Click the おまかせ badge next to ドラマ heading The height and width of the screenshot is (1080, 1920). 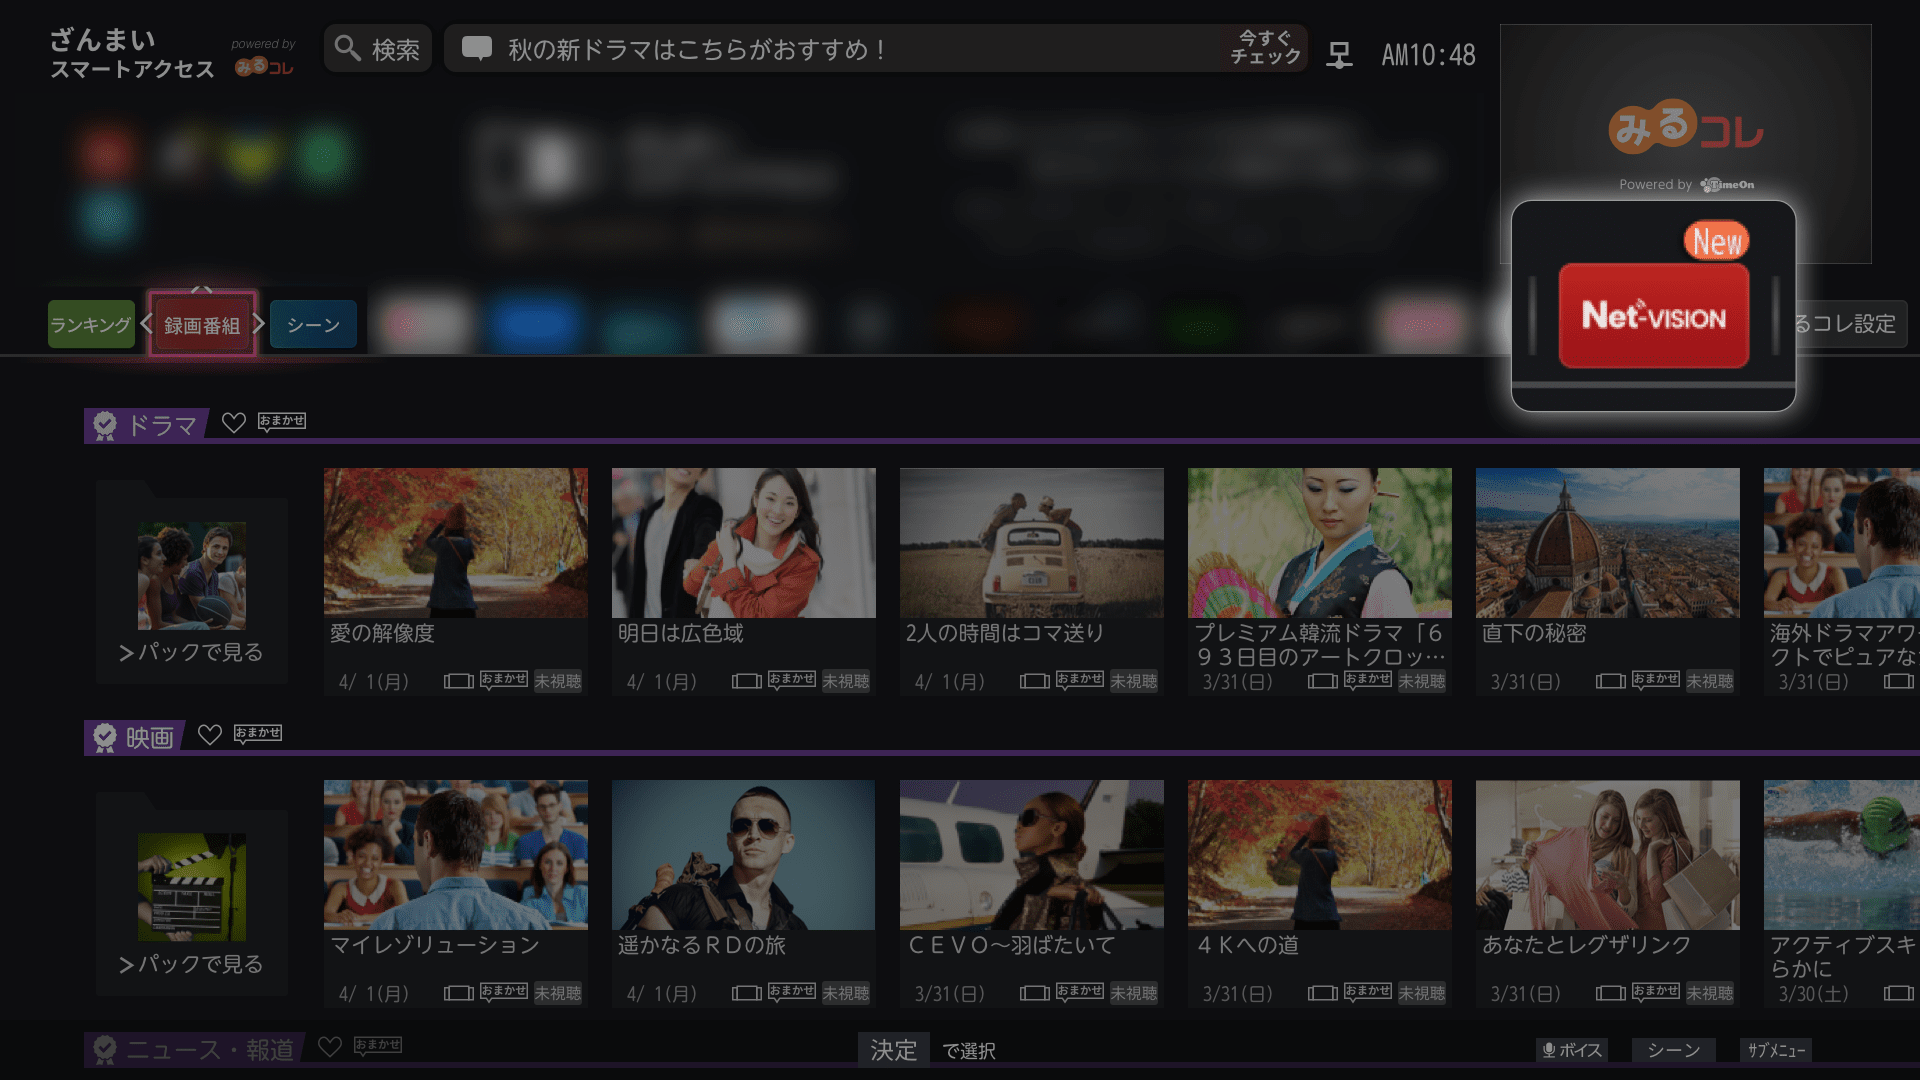pos(281,421)
